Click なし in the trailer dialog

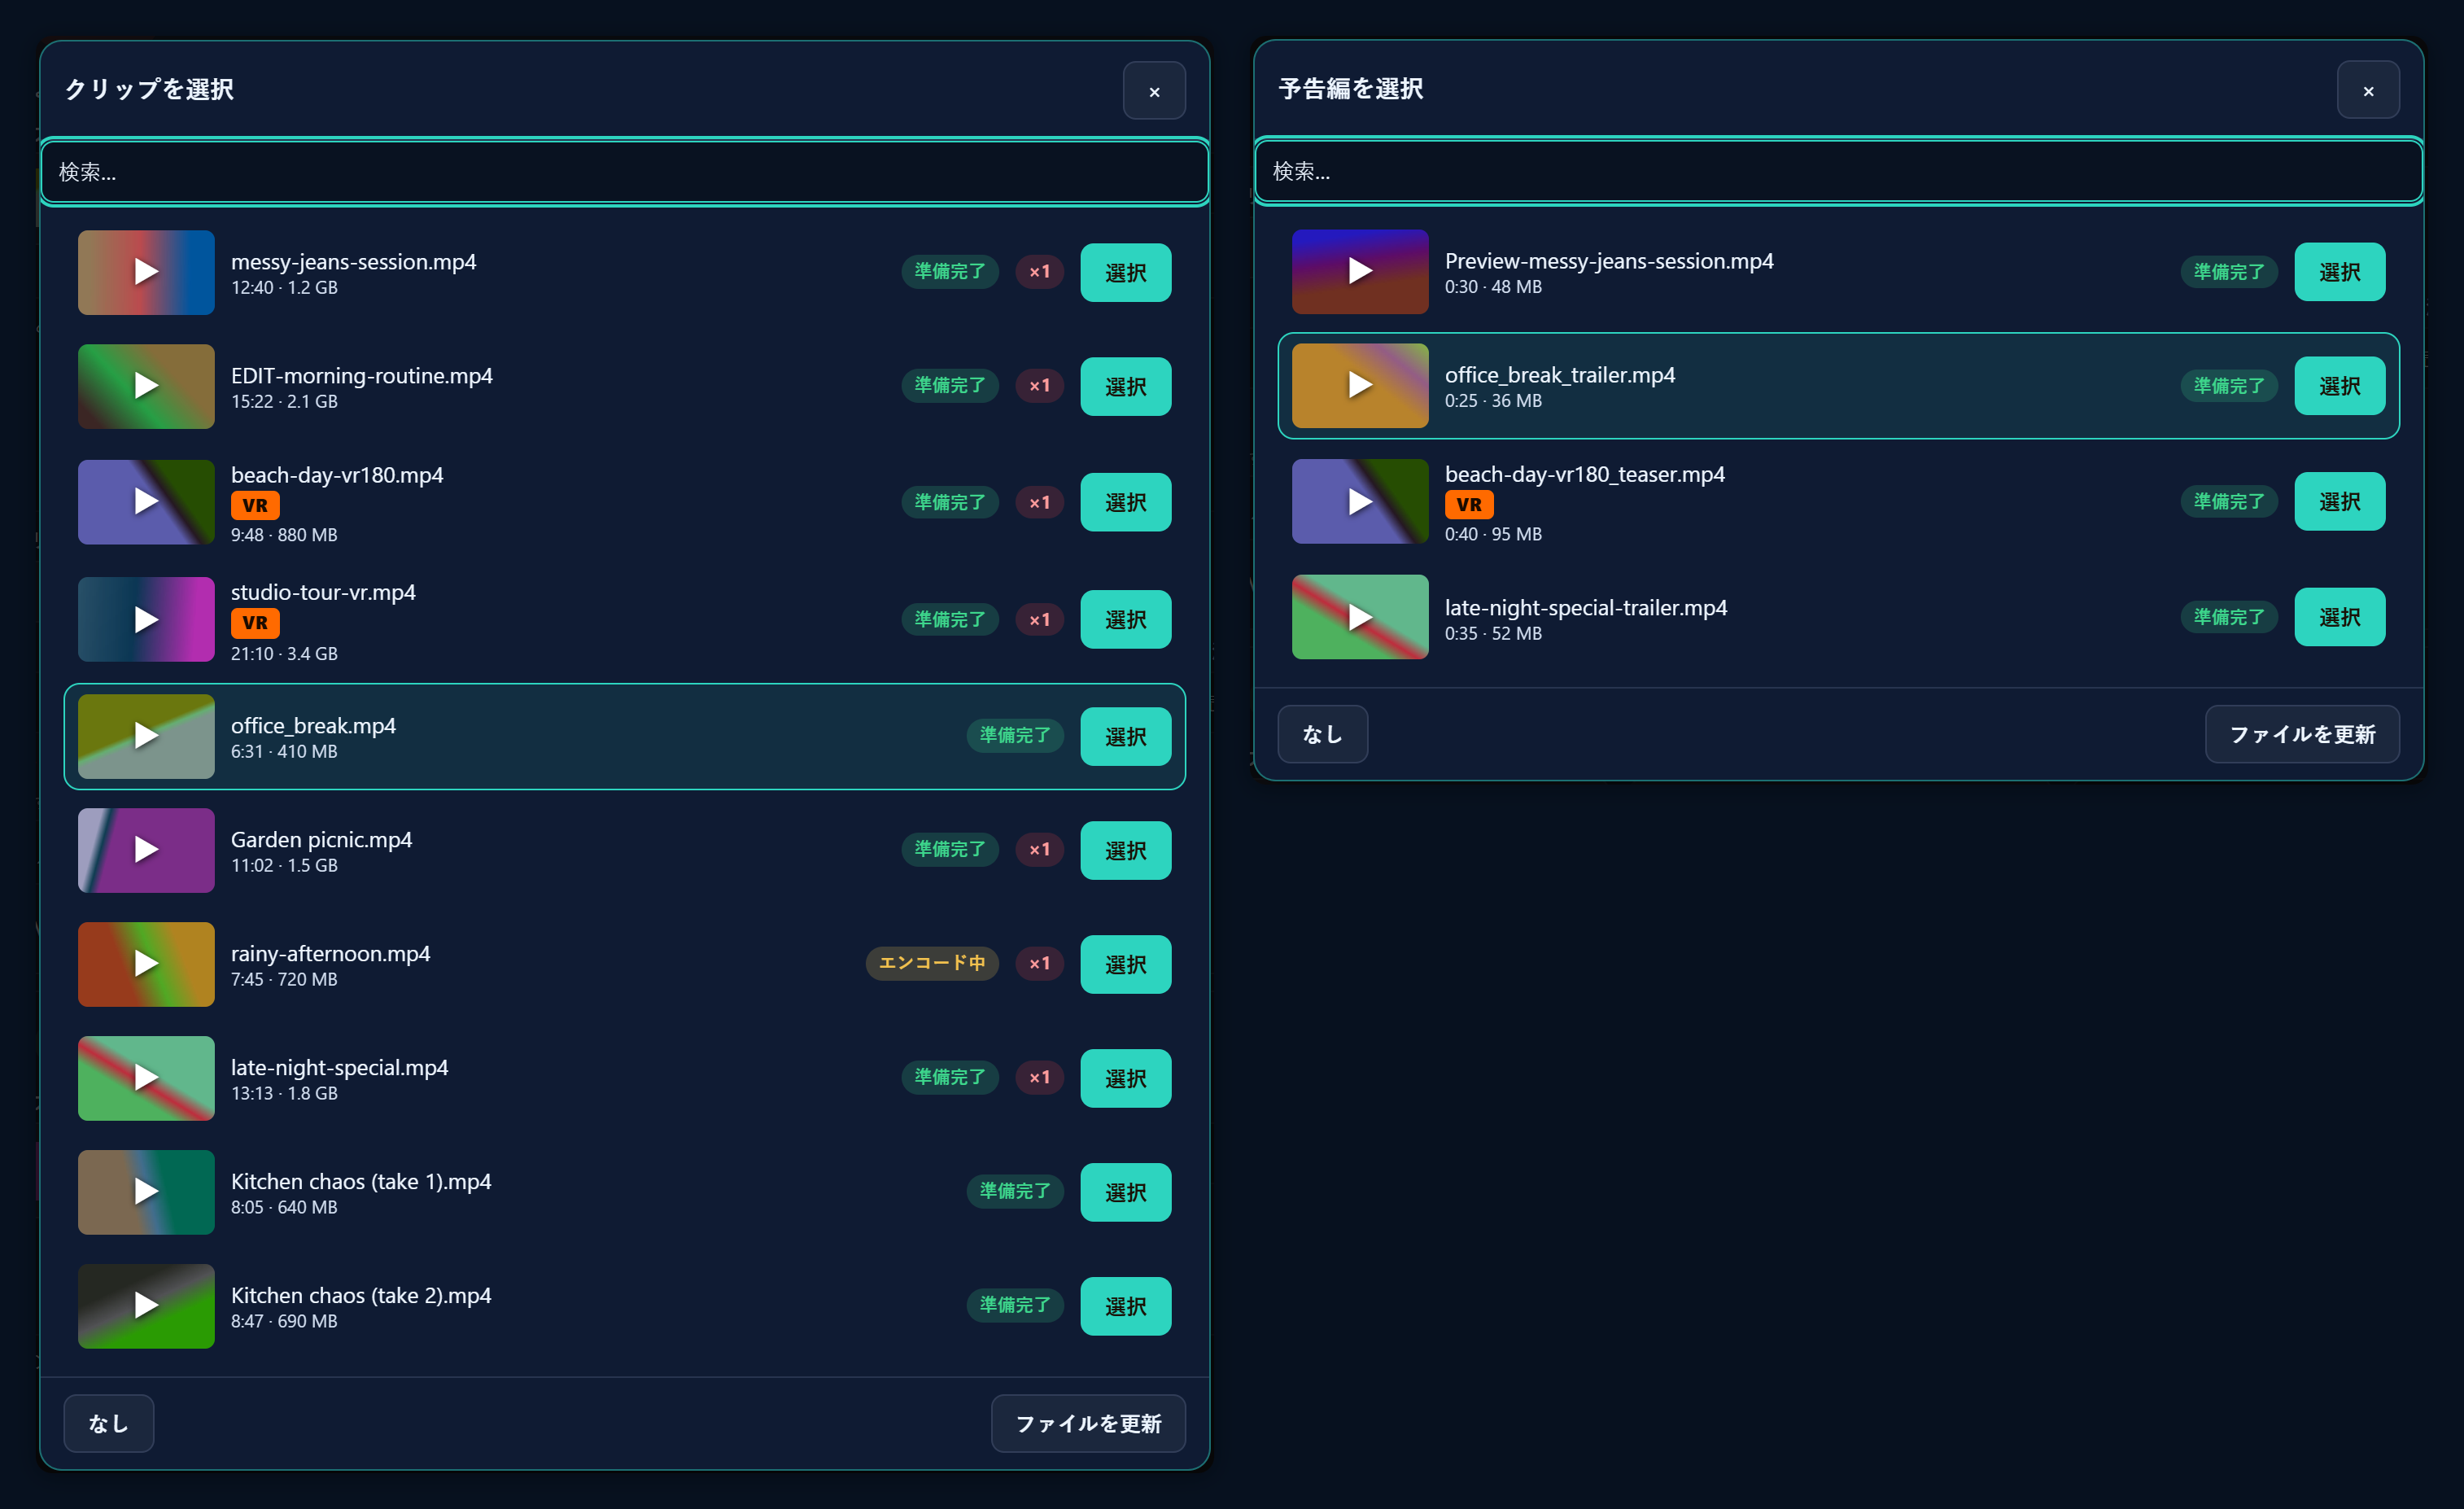click(1322, 734)
